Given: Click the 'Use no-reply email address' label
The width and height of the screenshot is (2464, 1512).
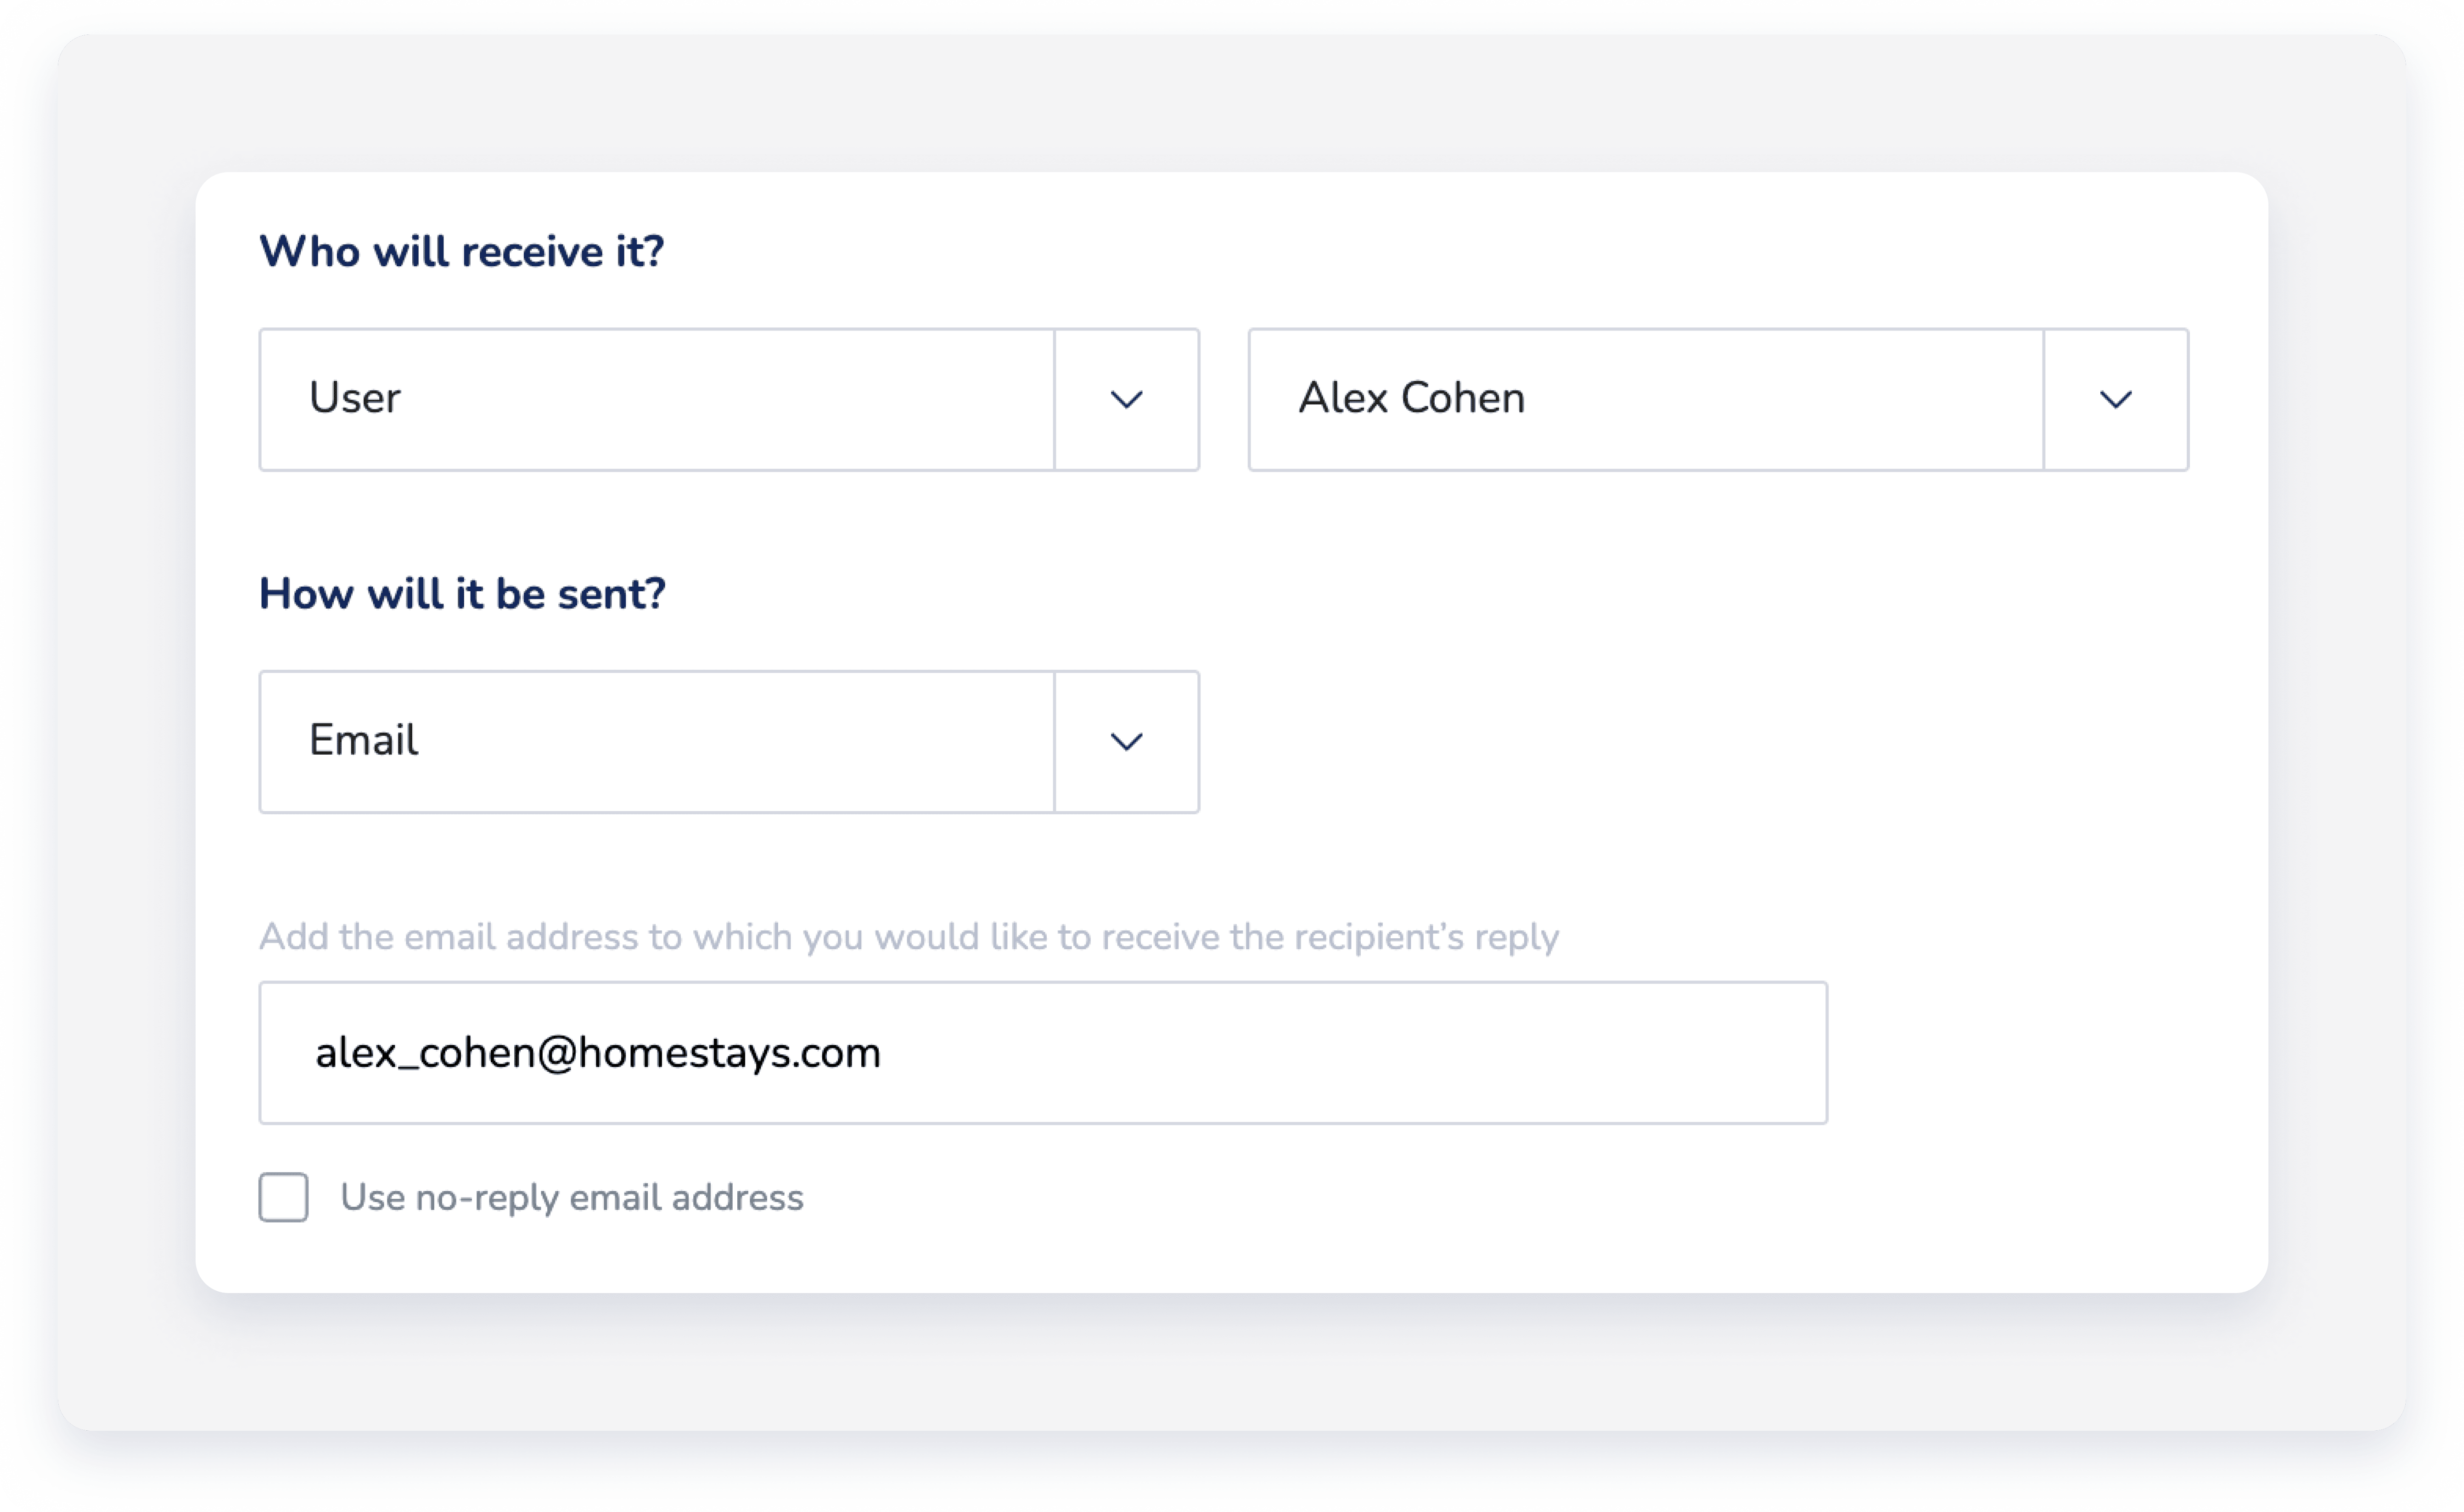Looking at the screenshot, I should pos(571,1197).
